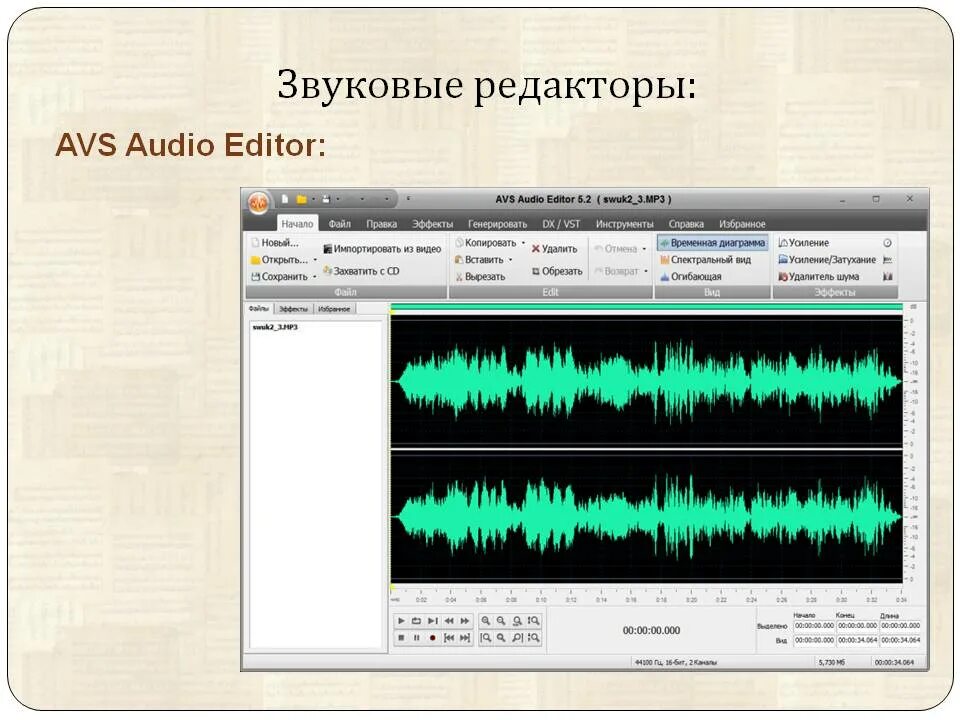
Task: Click the folder icon in quick access toolbar
Action: pyautogui.click(x=301, y=199)
